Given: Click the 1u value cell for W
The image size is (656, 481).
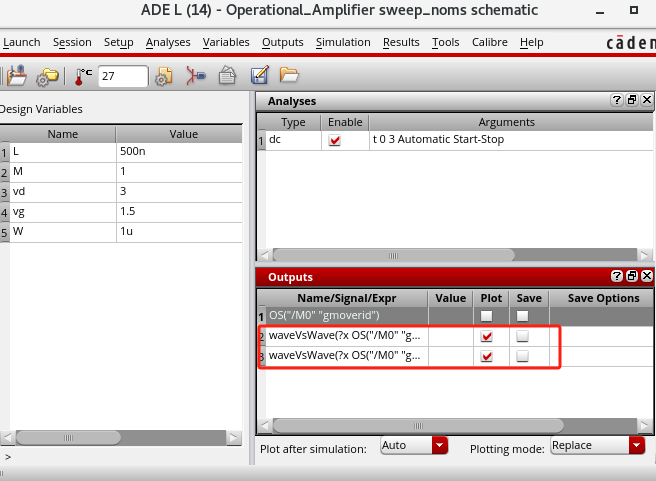Looking at the screenshot, I should coord(179,232).
